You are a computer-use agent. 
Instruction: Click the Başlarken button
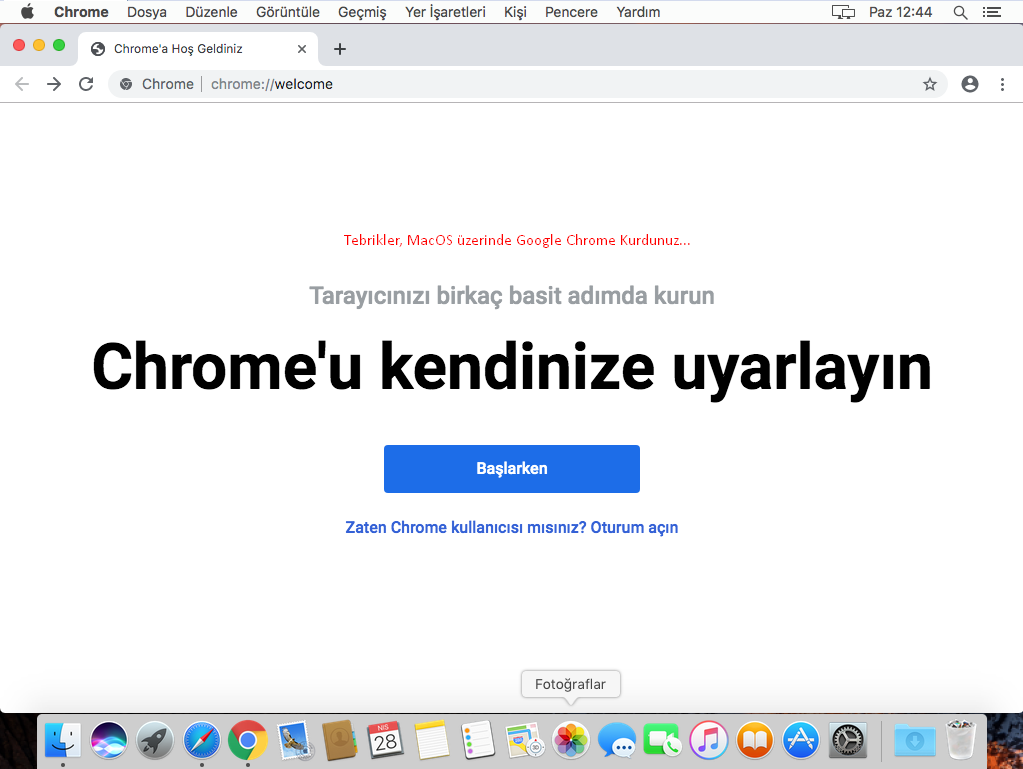[512, 469]
